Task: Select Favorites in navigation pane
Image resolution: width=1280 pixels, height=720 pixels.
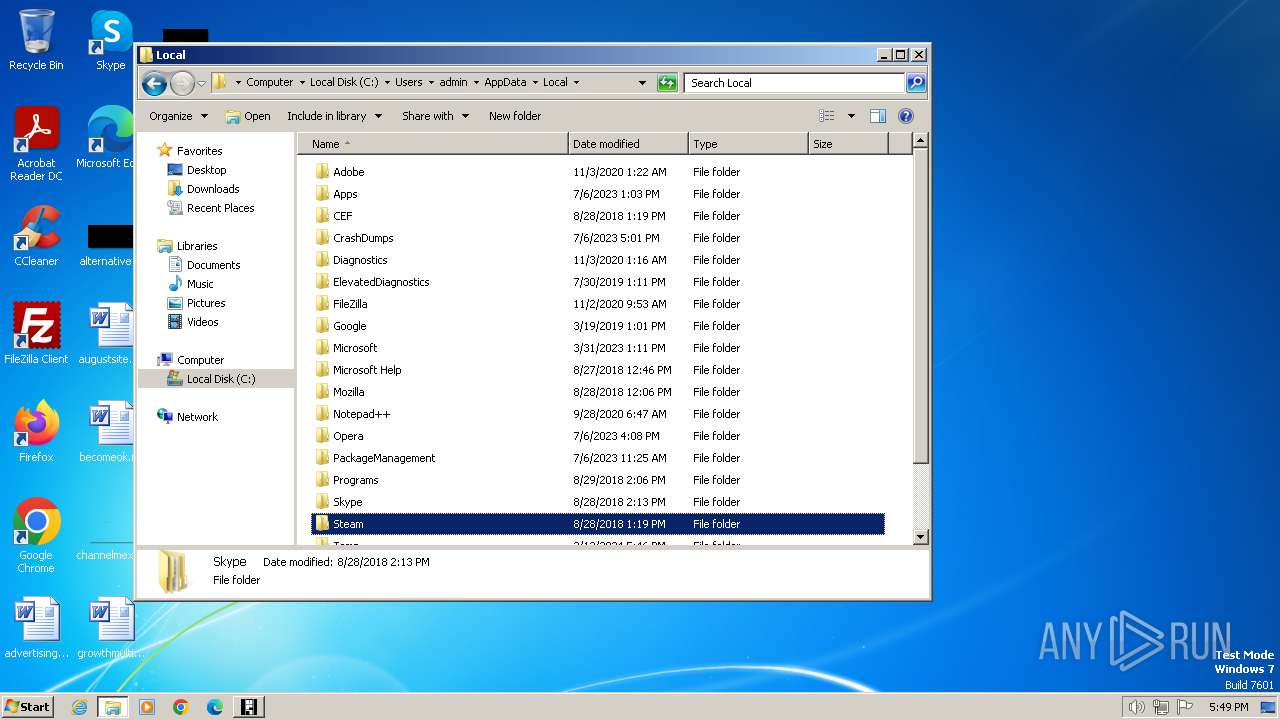Action: (199, 151)
